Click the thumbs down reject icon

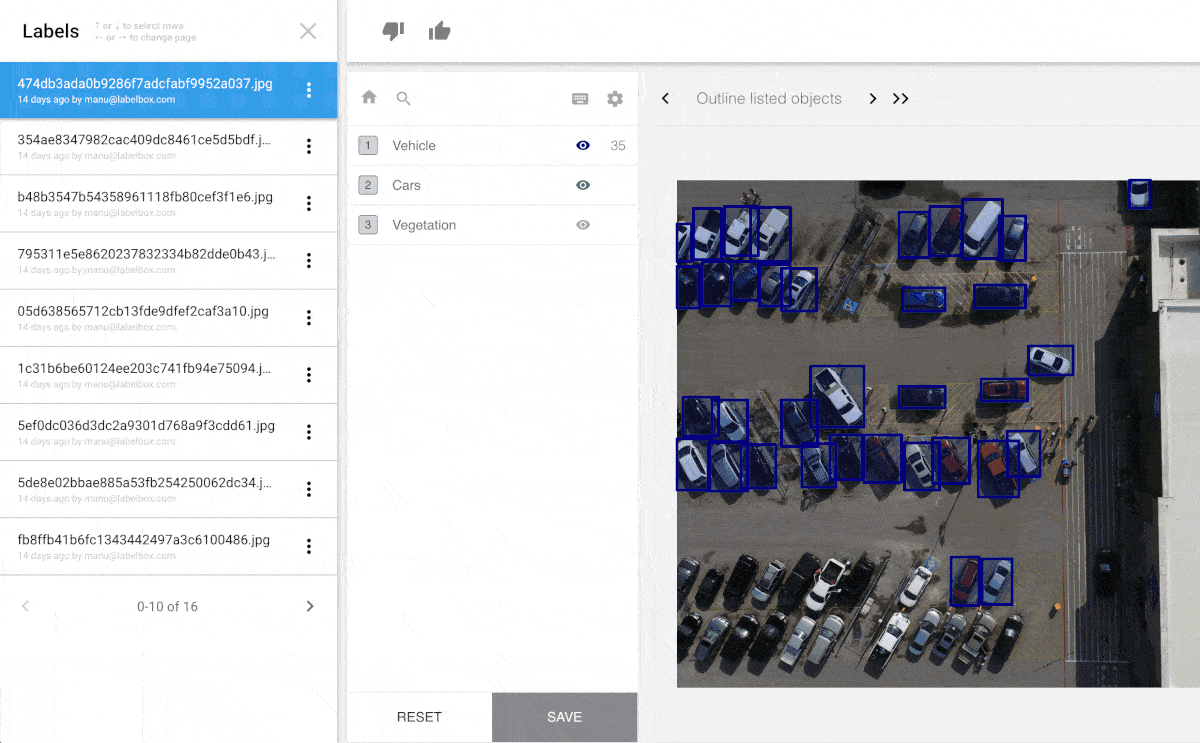click(393, 31)
